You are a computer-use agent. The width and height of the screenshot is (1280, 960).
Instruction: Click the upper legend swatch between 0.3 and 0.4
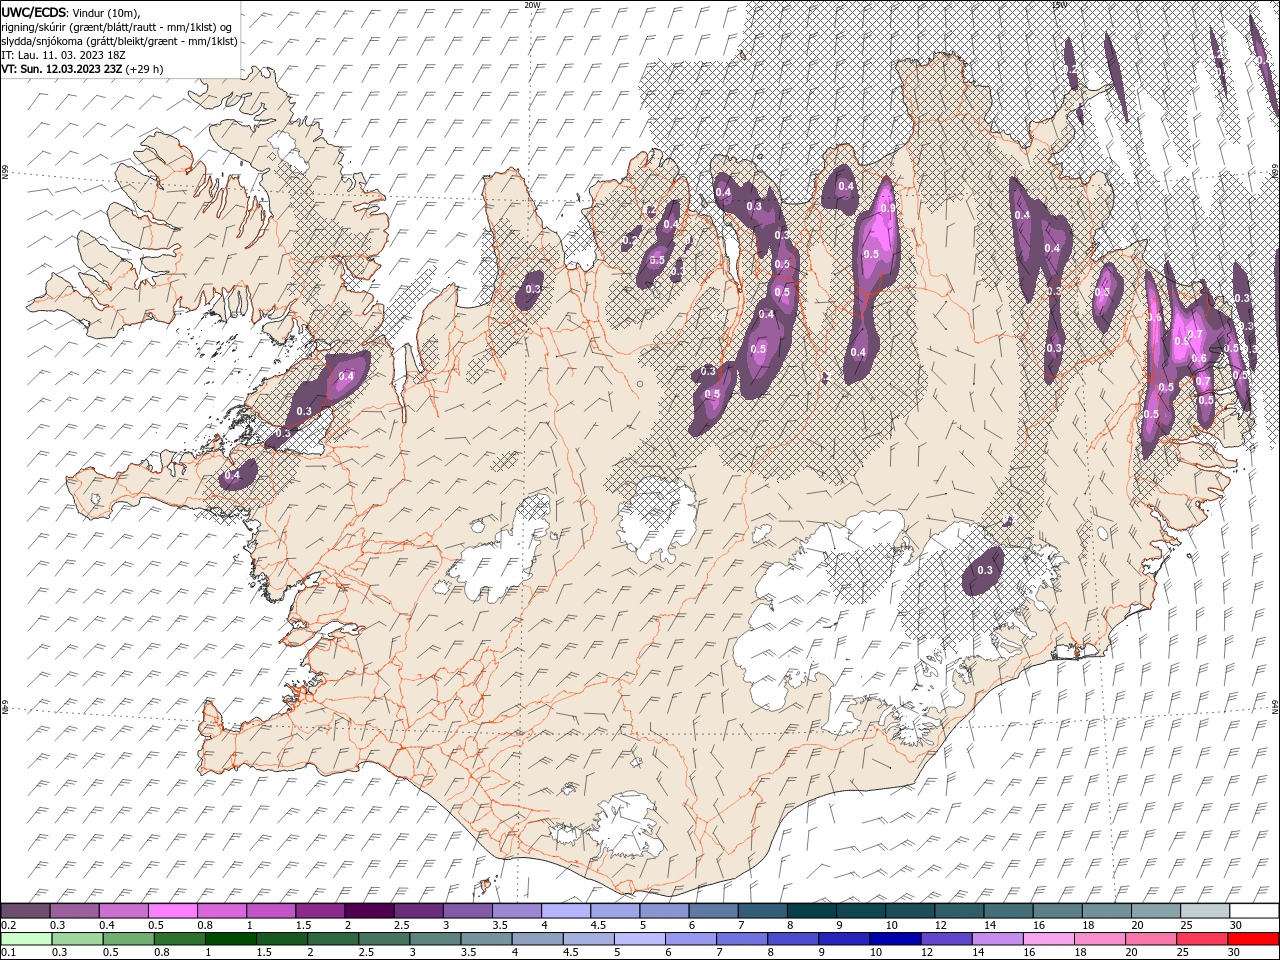[x=74, y=911]
